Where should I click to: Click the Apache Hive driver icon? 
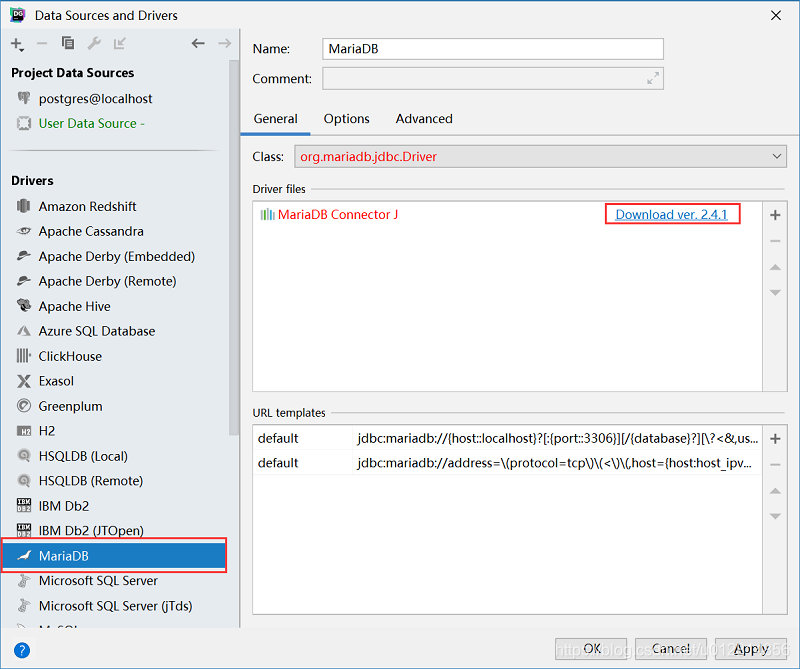point(23,306)
